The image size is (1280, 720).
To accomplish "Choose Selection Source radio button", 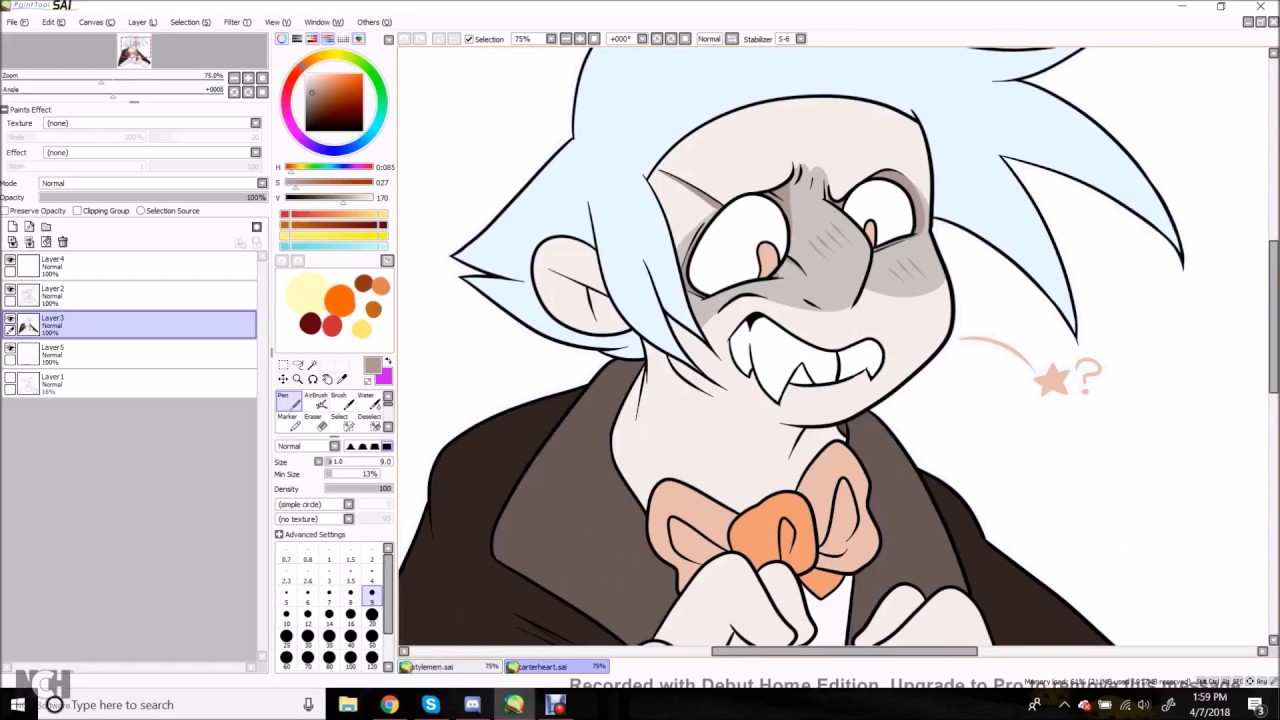I will click(140, 211).
